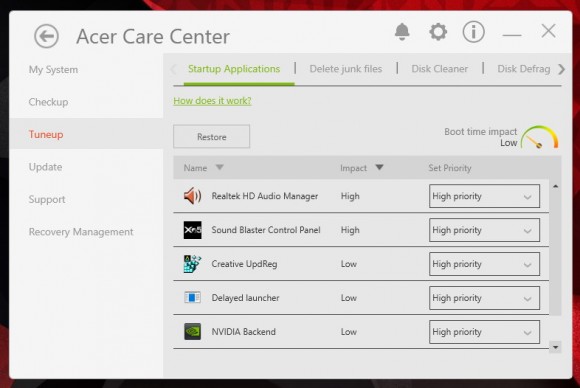Click the 'High' impact value for Sound Blaster
Screen dimensions: 580x388
[x=350, y=230]
